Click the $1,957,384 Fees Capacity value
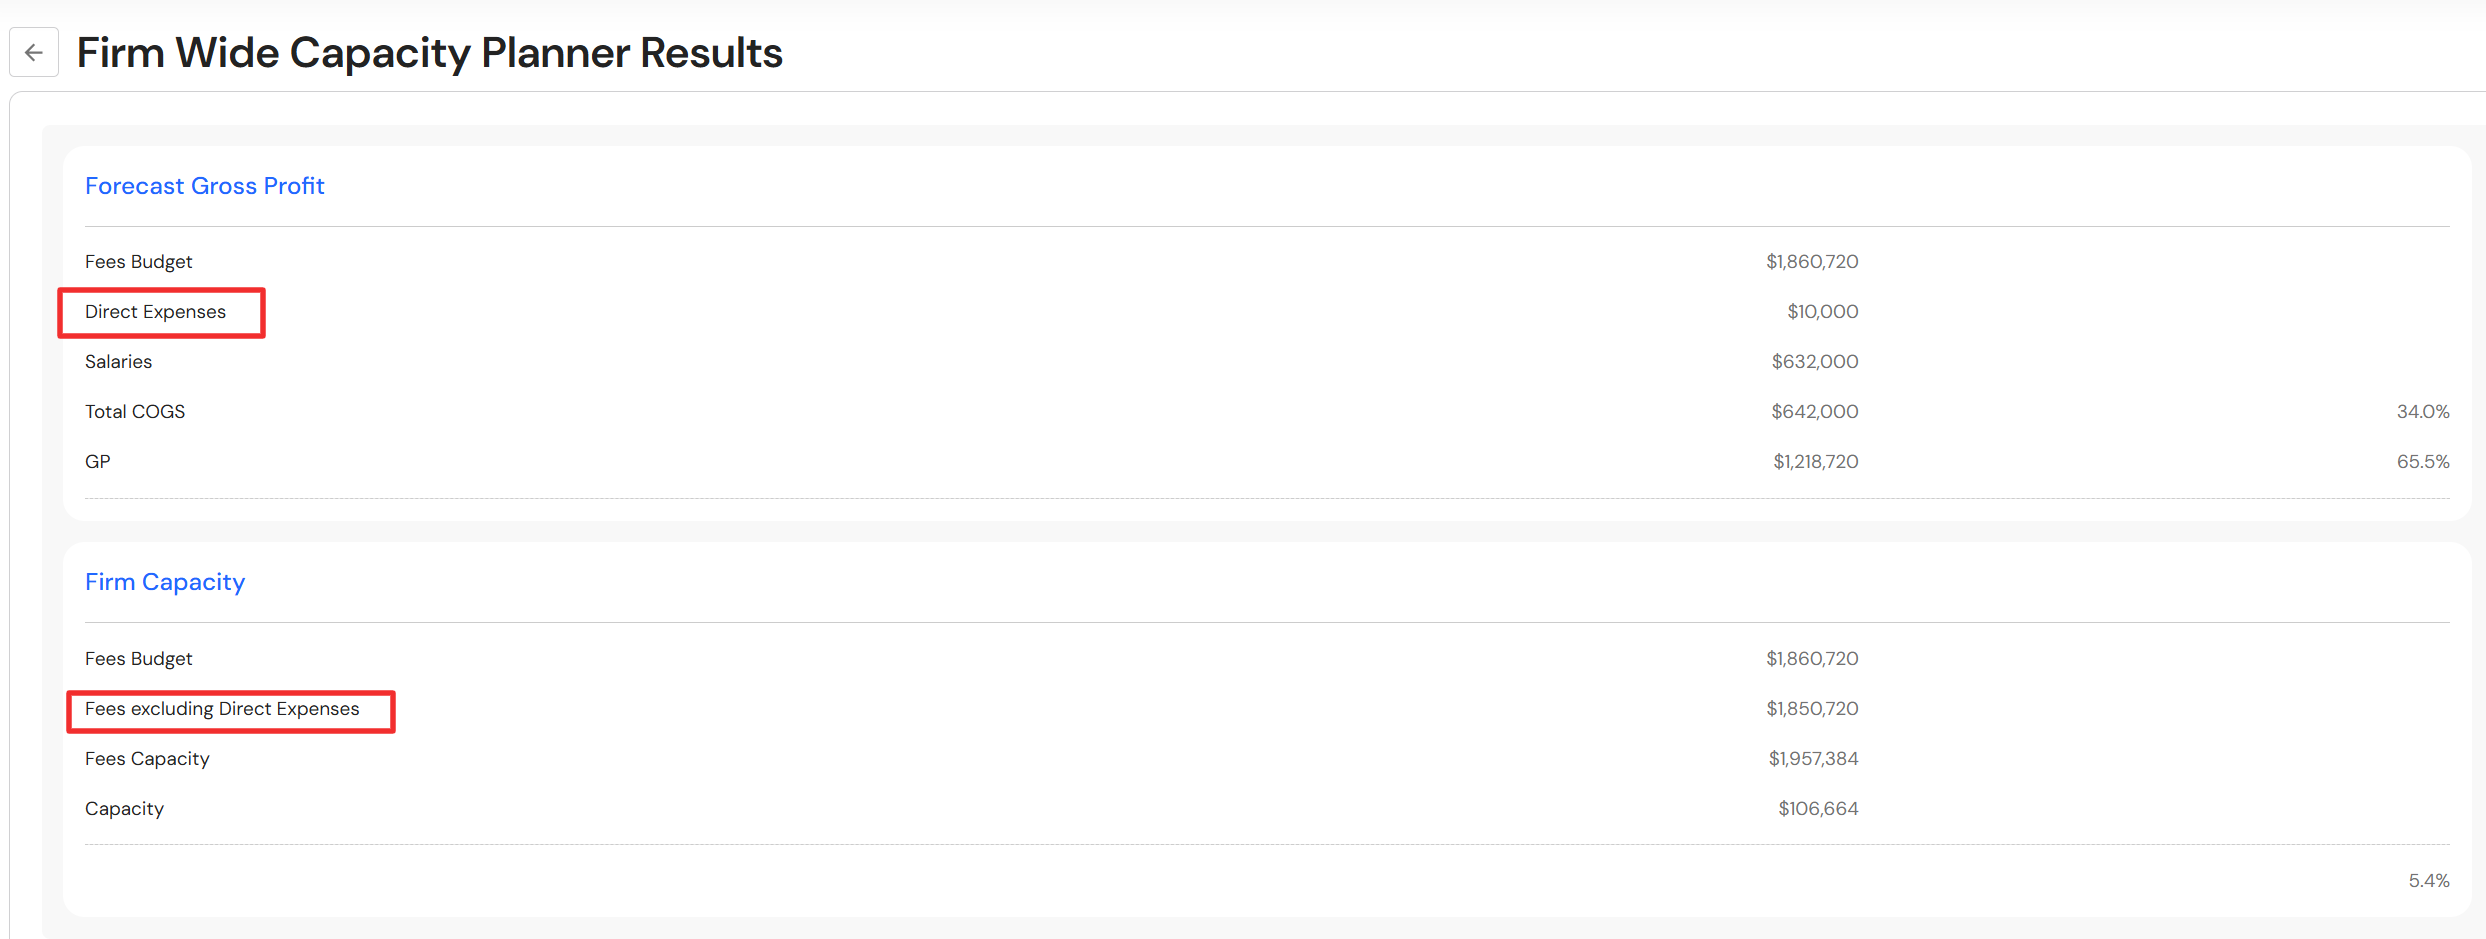Screen dimensions: 2486x939 pos(1812,759)
